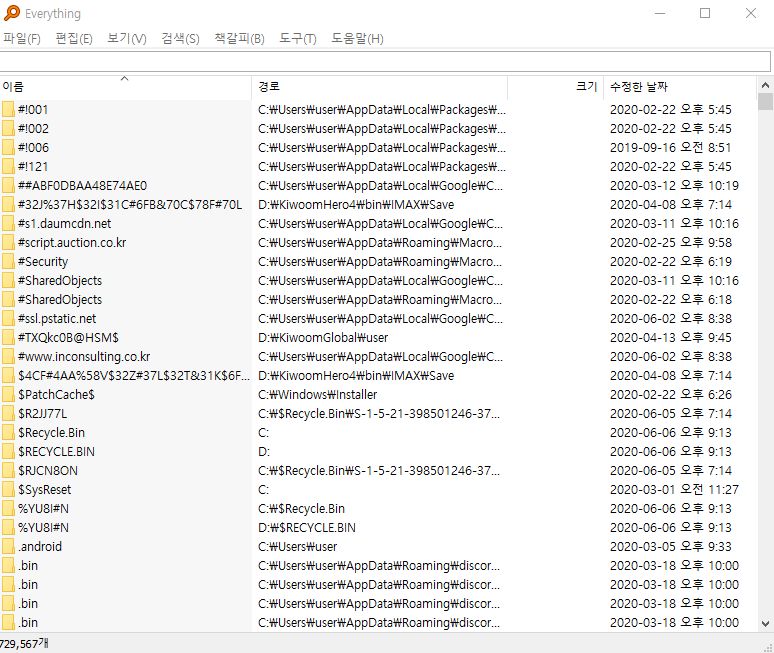
Task: Select the #TXQkc0B@HSM$ folder name
Action: coord(68,338)
